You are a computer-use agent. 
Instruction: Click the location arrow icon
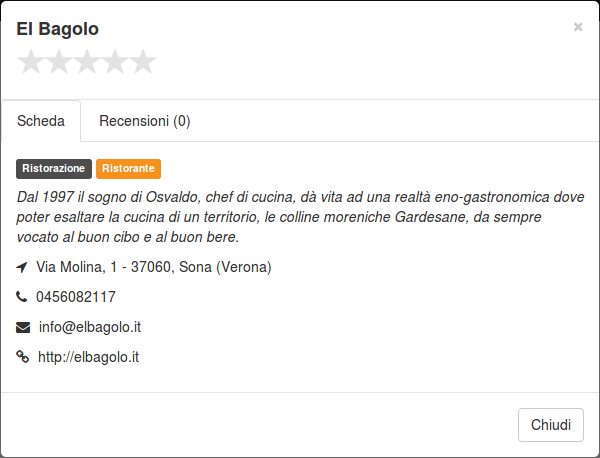pos(22,267)
